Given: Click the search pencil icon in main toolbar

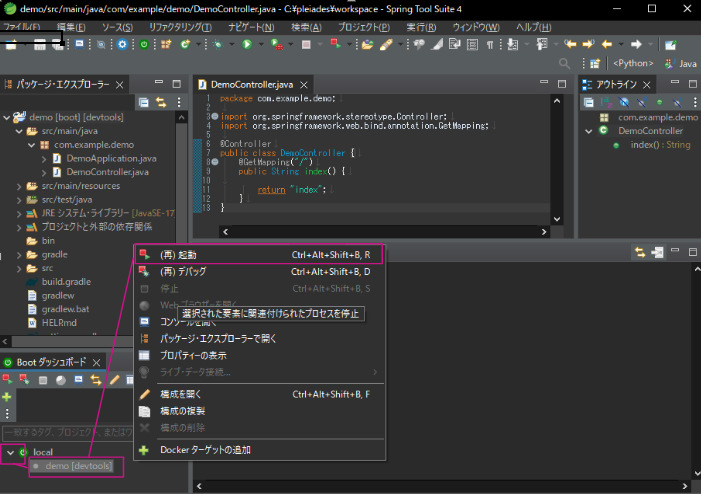Looking at the screenshot, I should [386, 44].
